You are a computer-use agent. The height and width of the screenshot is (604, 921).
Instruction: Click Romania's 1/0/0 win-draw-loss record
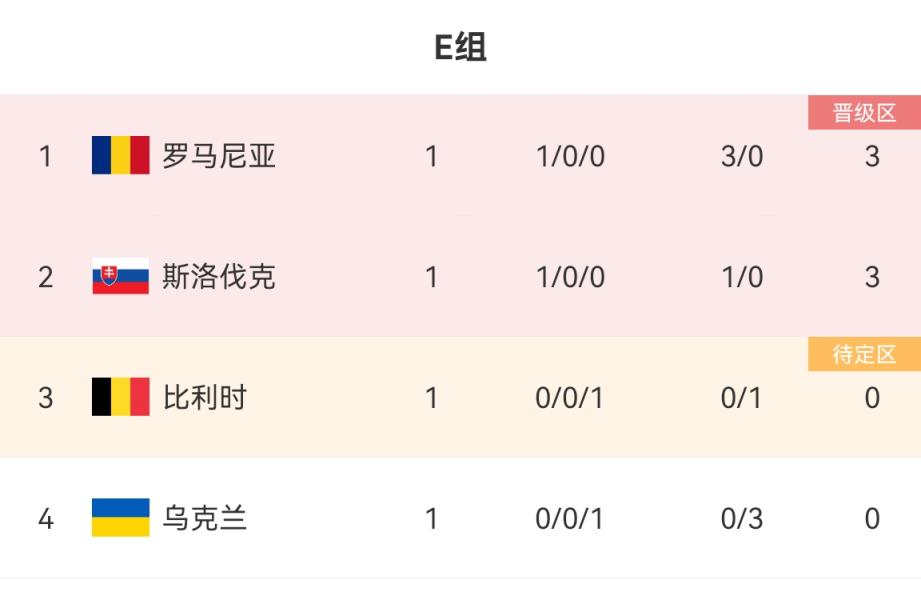(570, 156)
